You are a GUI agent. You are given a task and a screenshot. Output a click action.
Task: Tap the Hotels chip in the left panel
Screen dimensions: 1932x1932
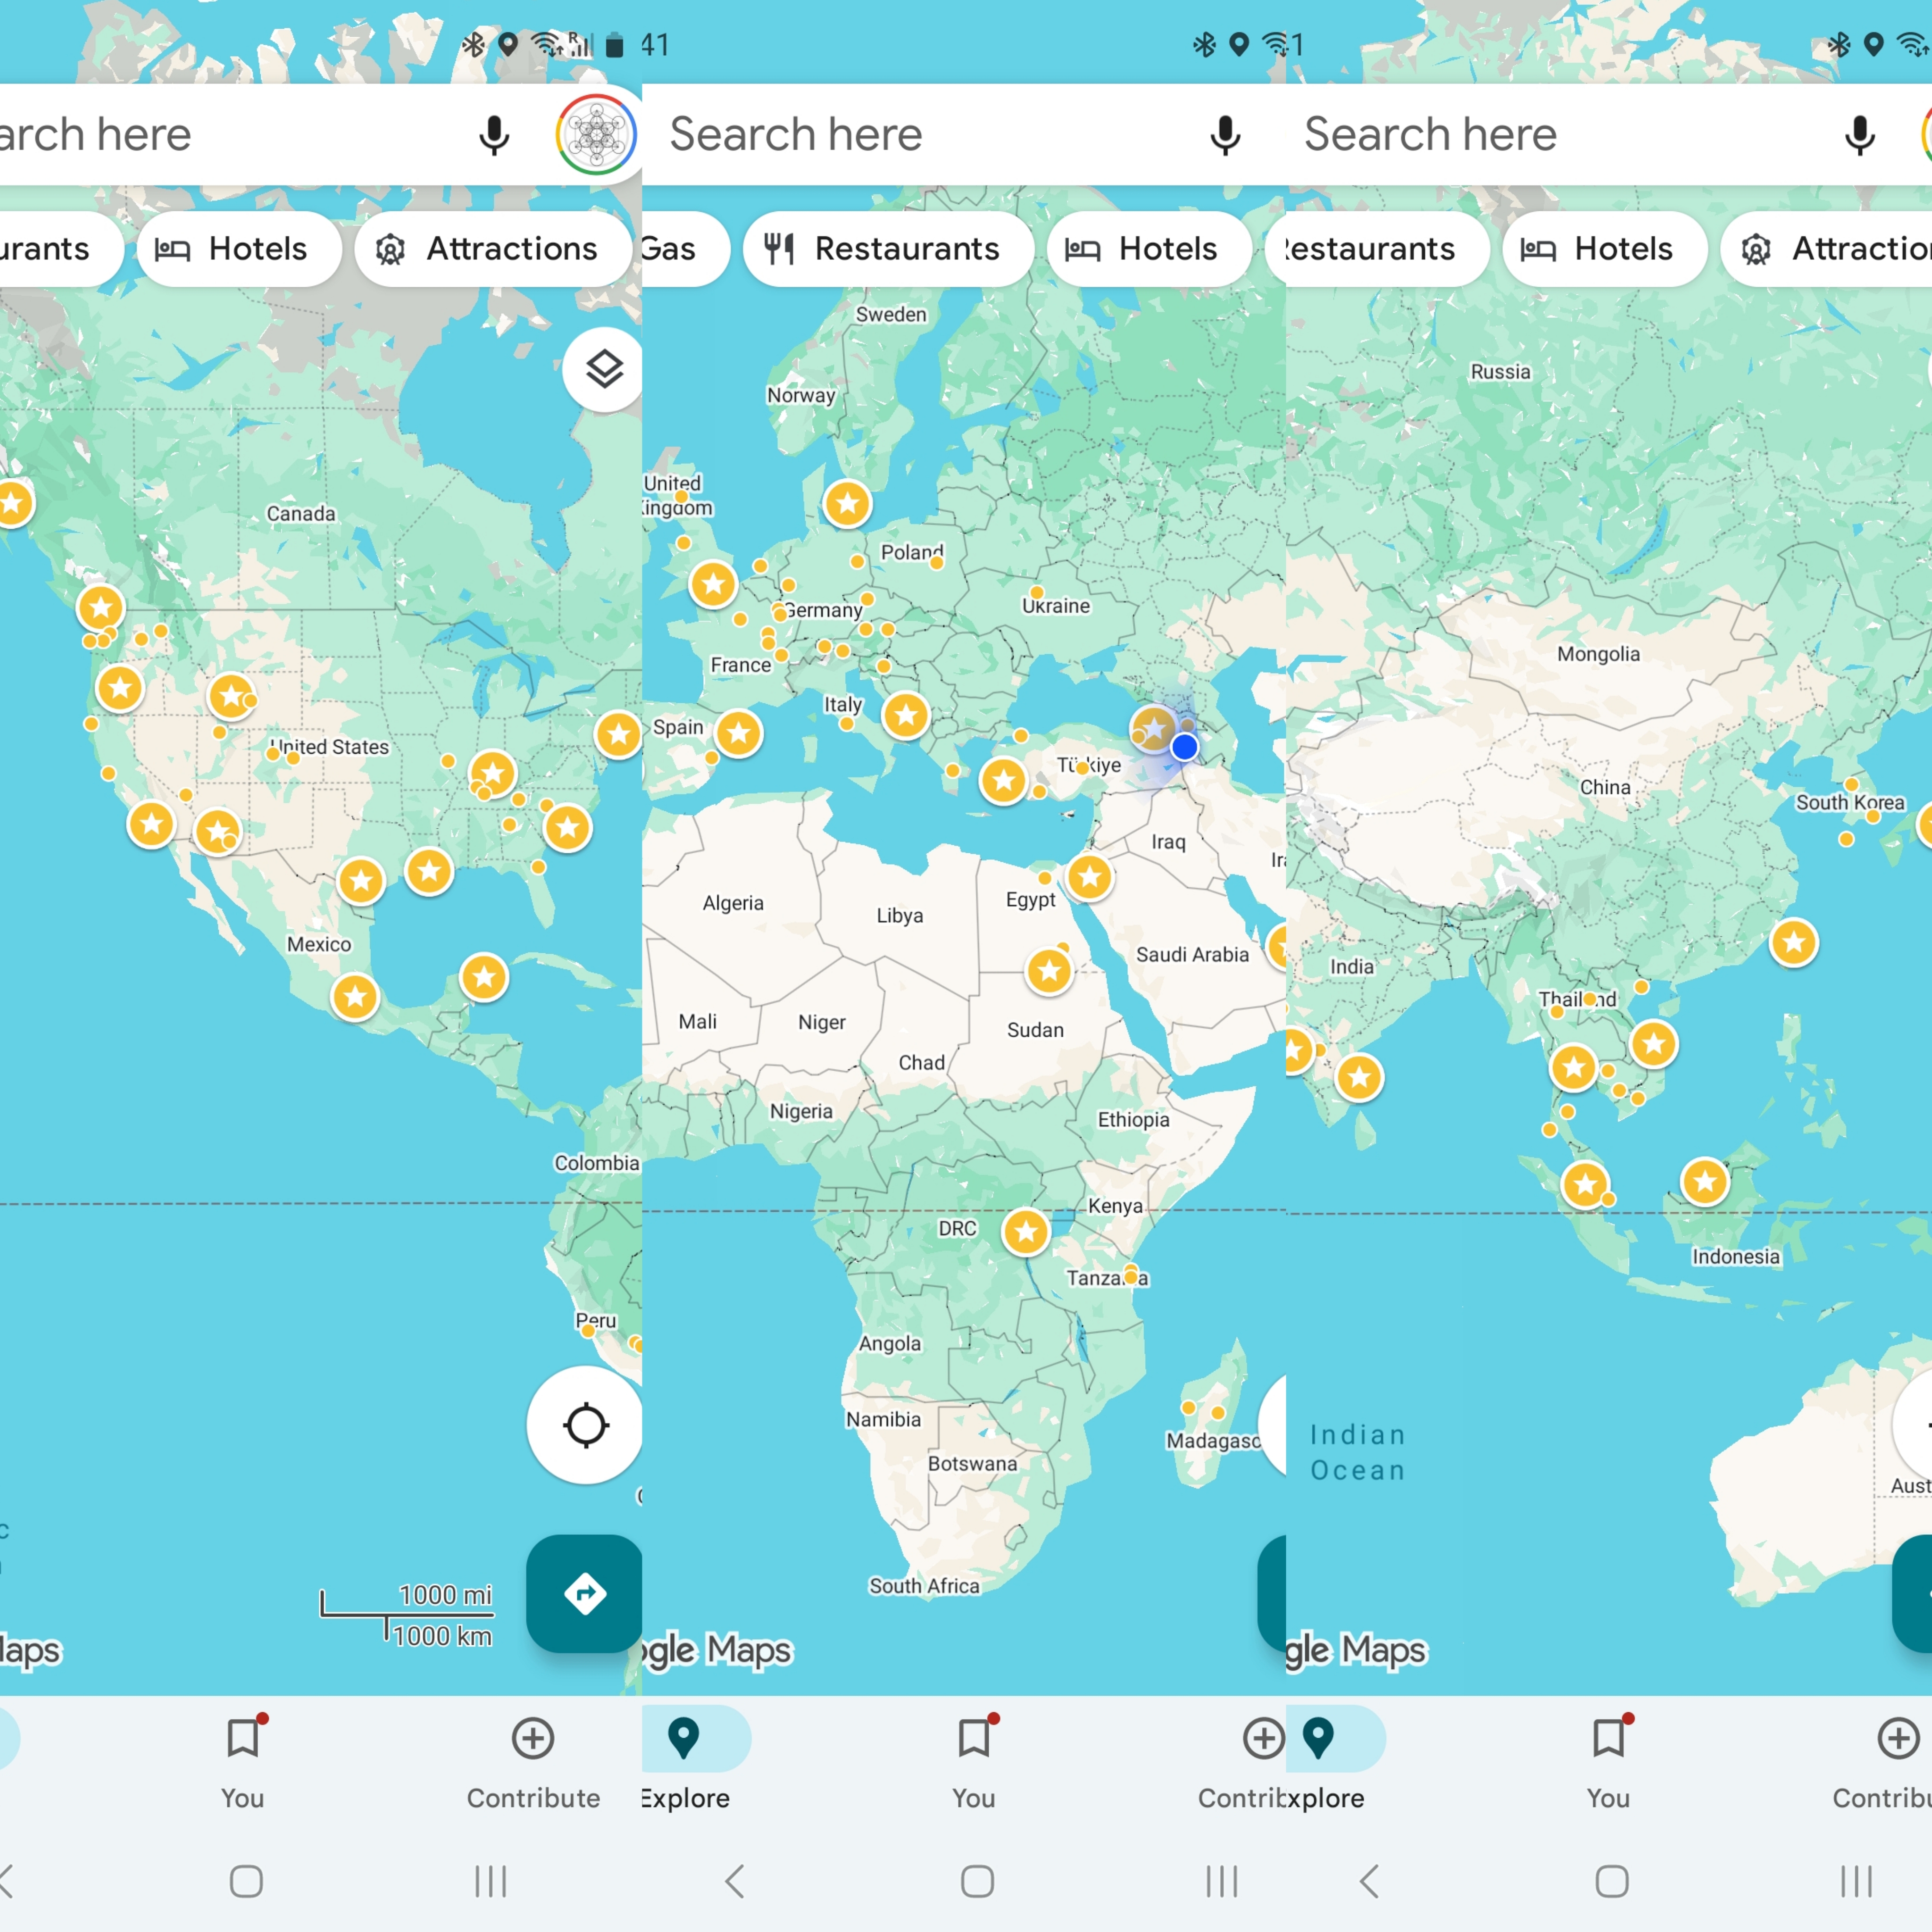[239, 249]
